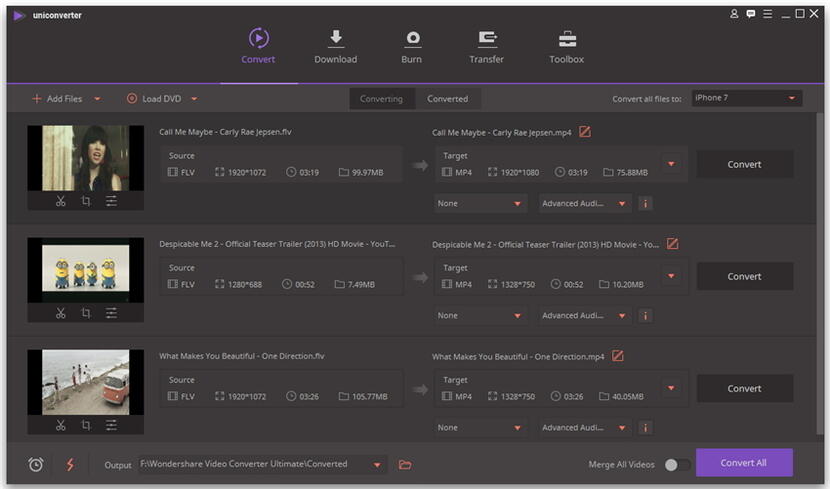Rename the What Makes You Beautiful output file

[618, 356]
